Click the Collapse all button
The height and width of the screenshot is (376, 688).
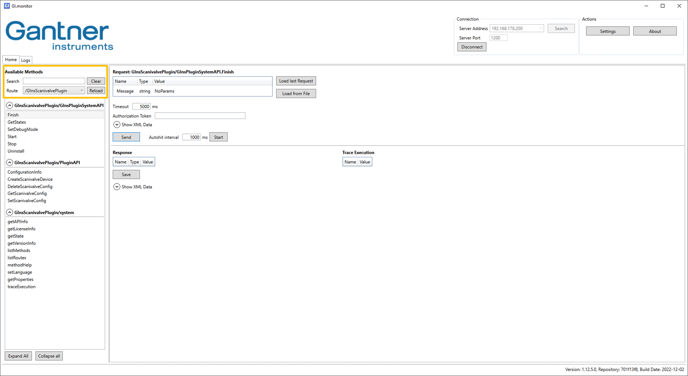click(x=49, y=356)
